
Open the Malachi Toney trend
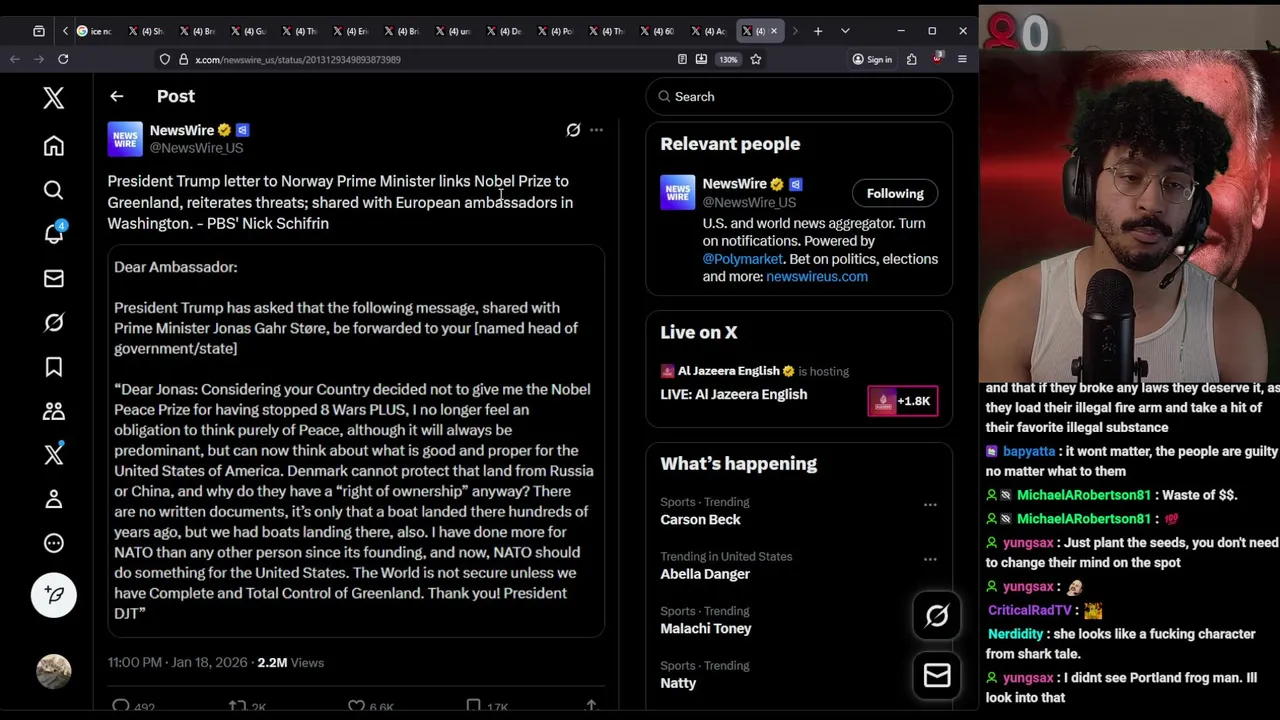(x=706, y=629)
